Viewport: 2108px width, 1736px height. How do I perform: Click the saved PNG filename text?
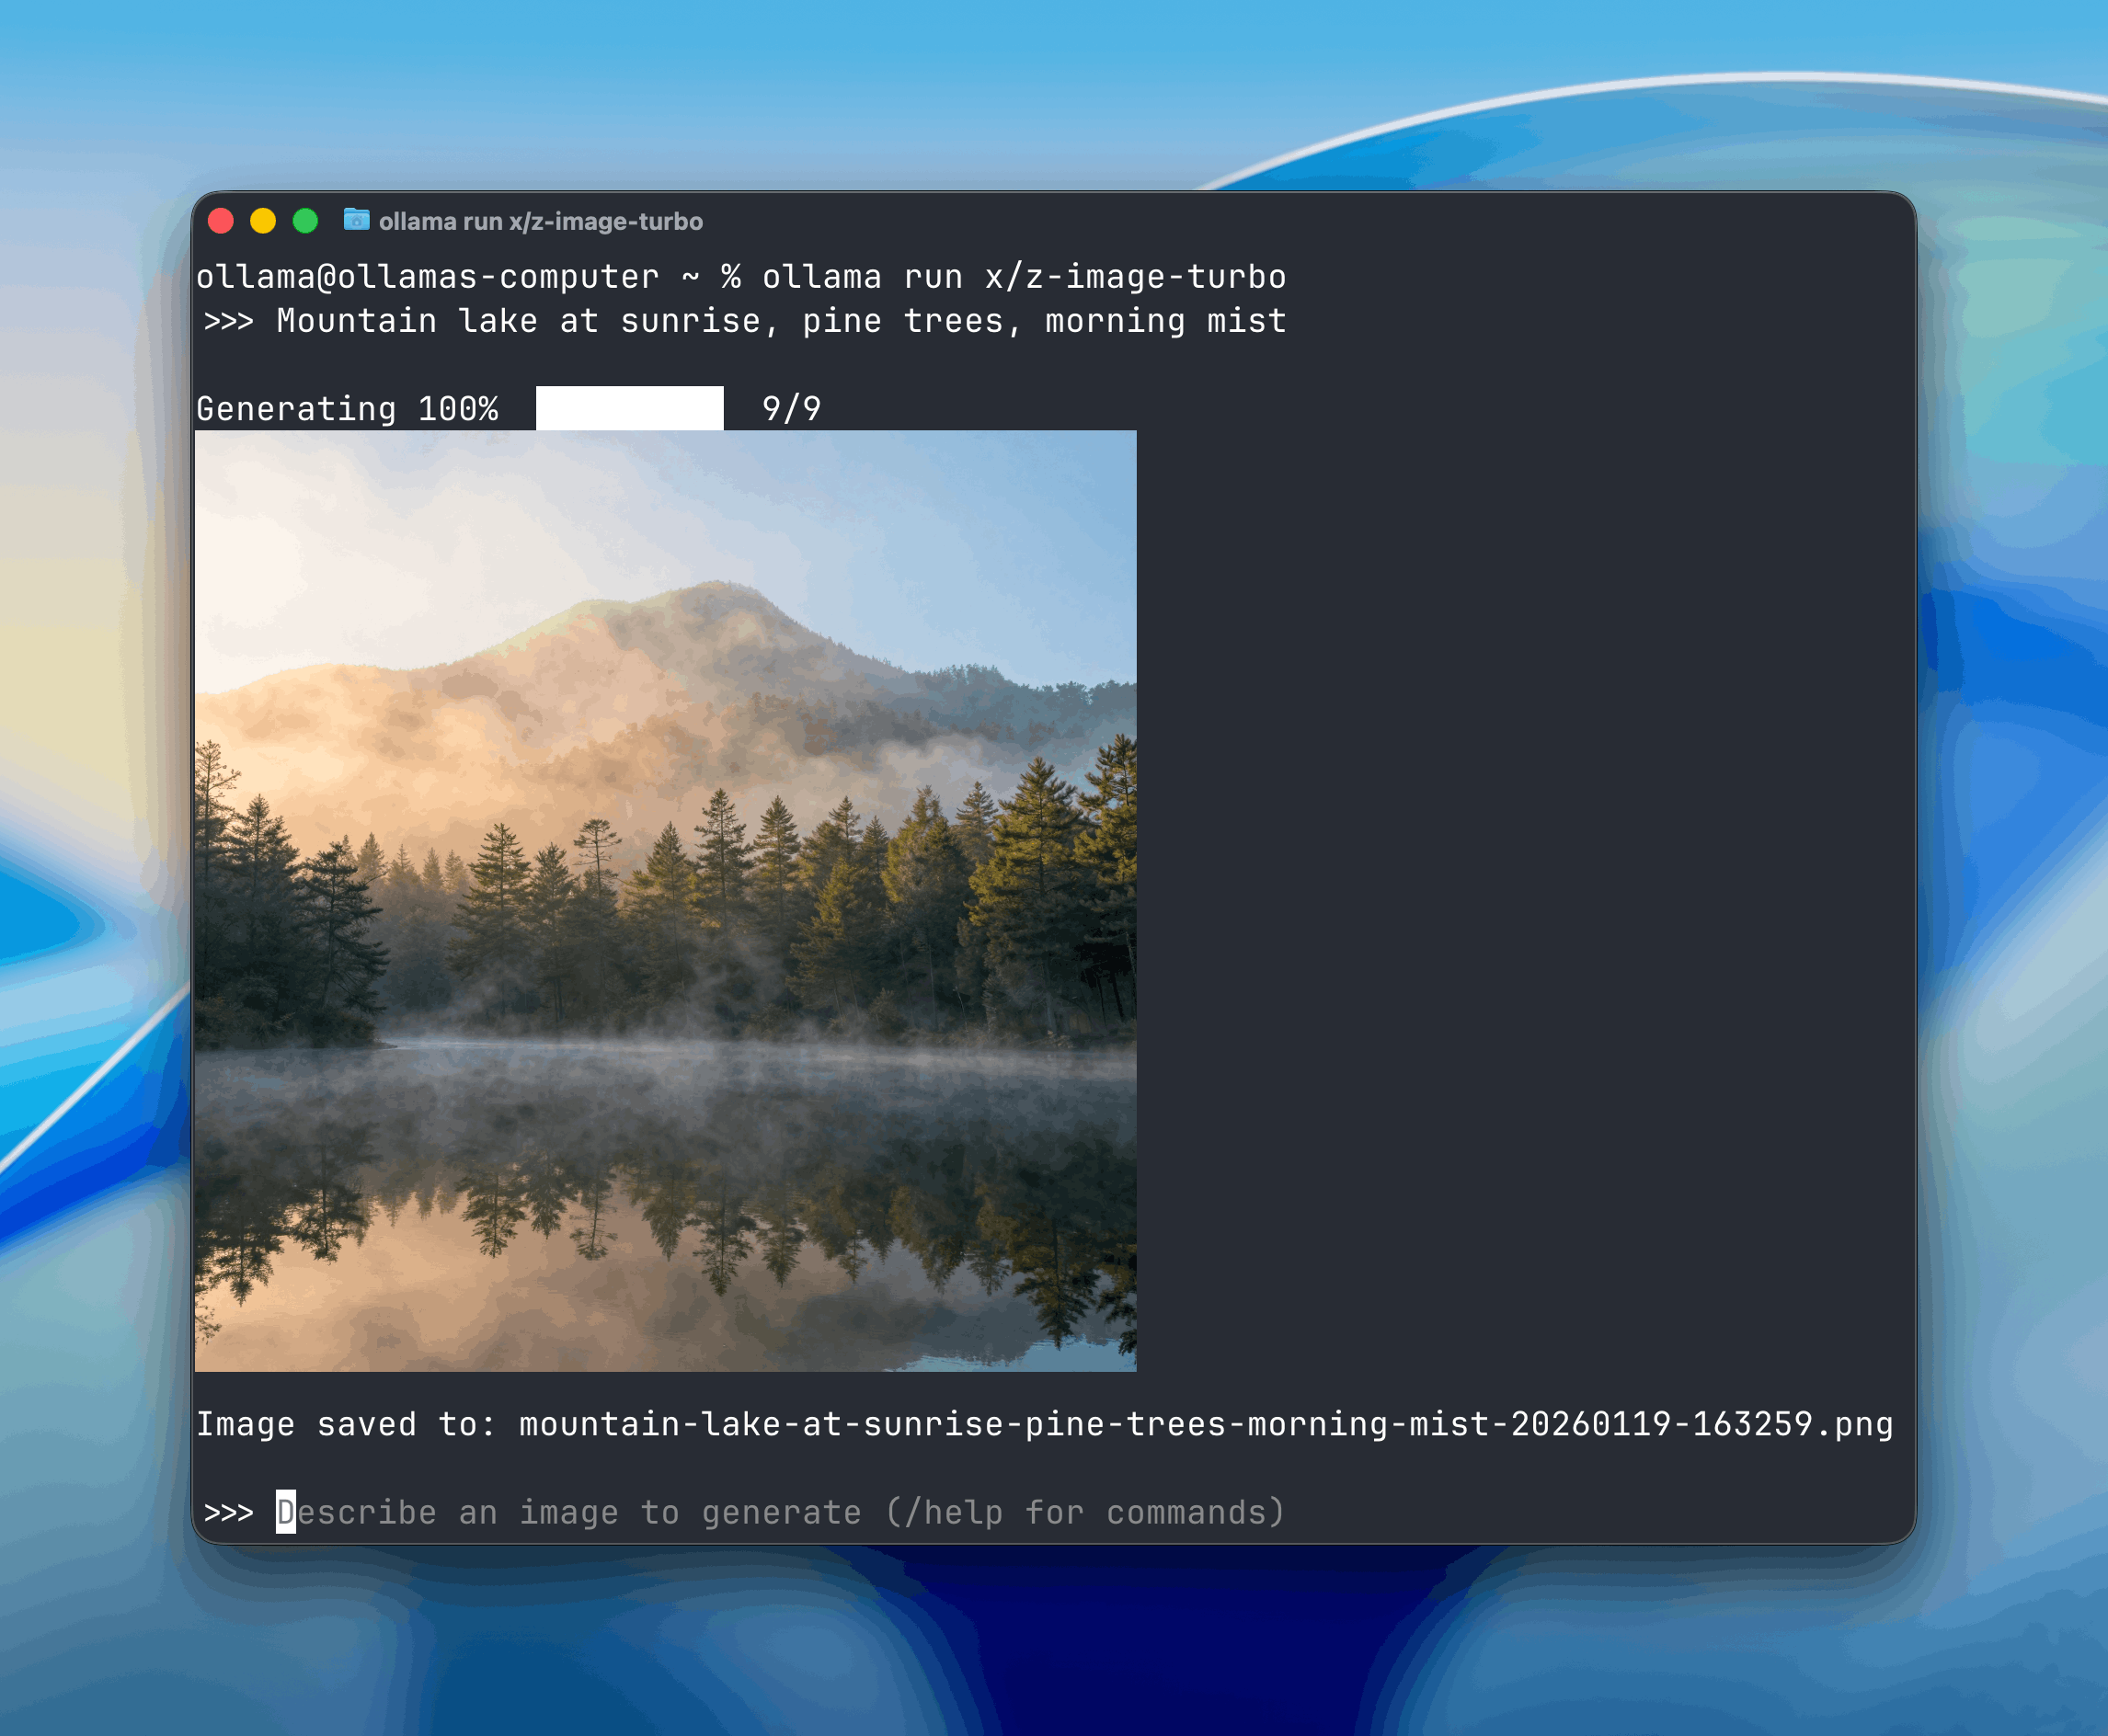click(x=1205, y=1424)
